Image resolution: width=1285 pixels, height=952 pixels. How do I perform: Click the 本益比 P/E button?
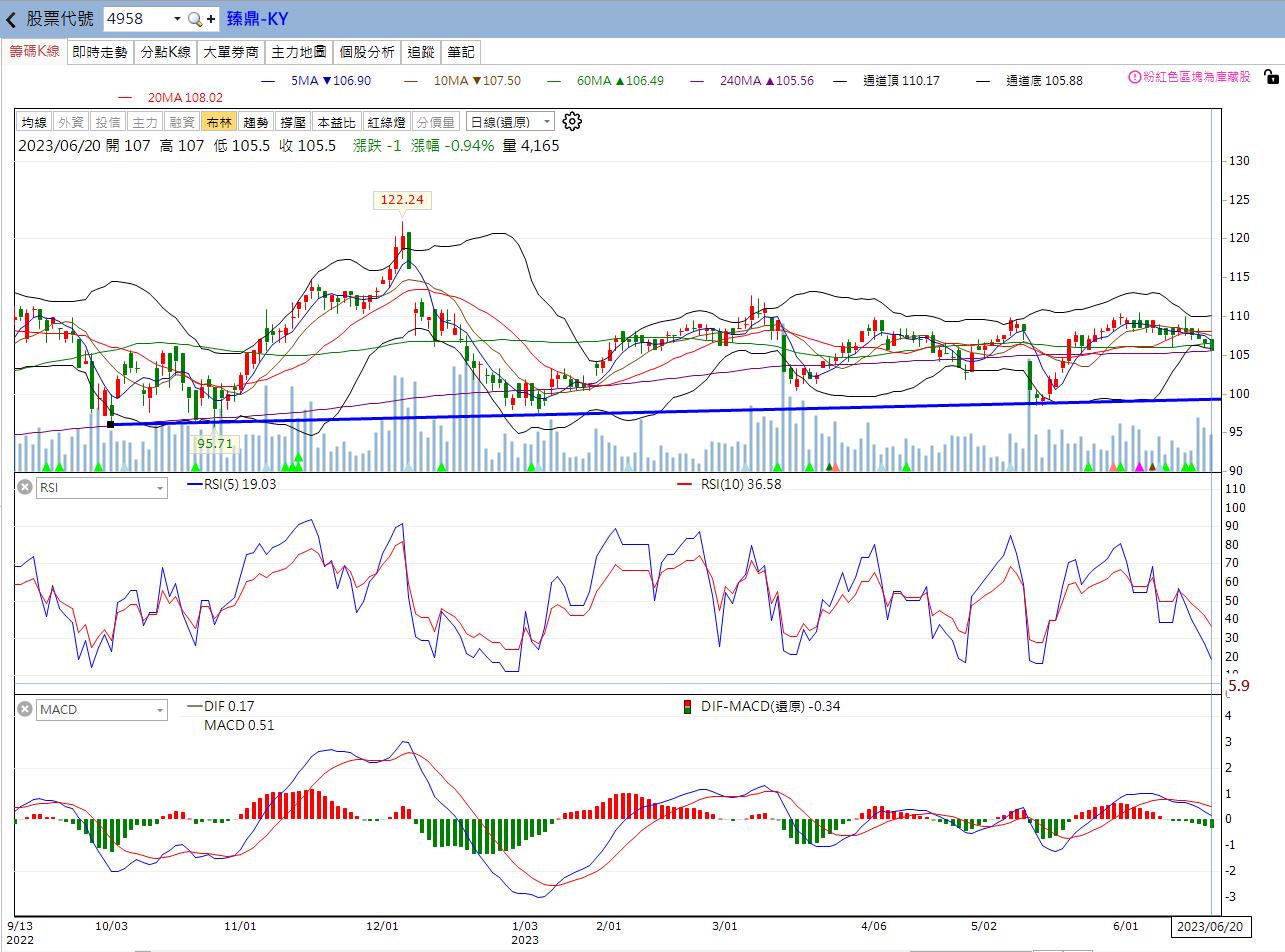coord(337,122)
